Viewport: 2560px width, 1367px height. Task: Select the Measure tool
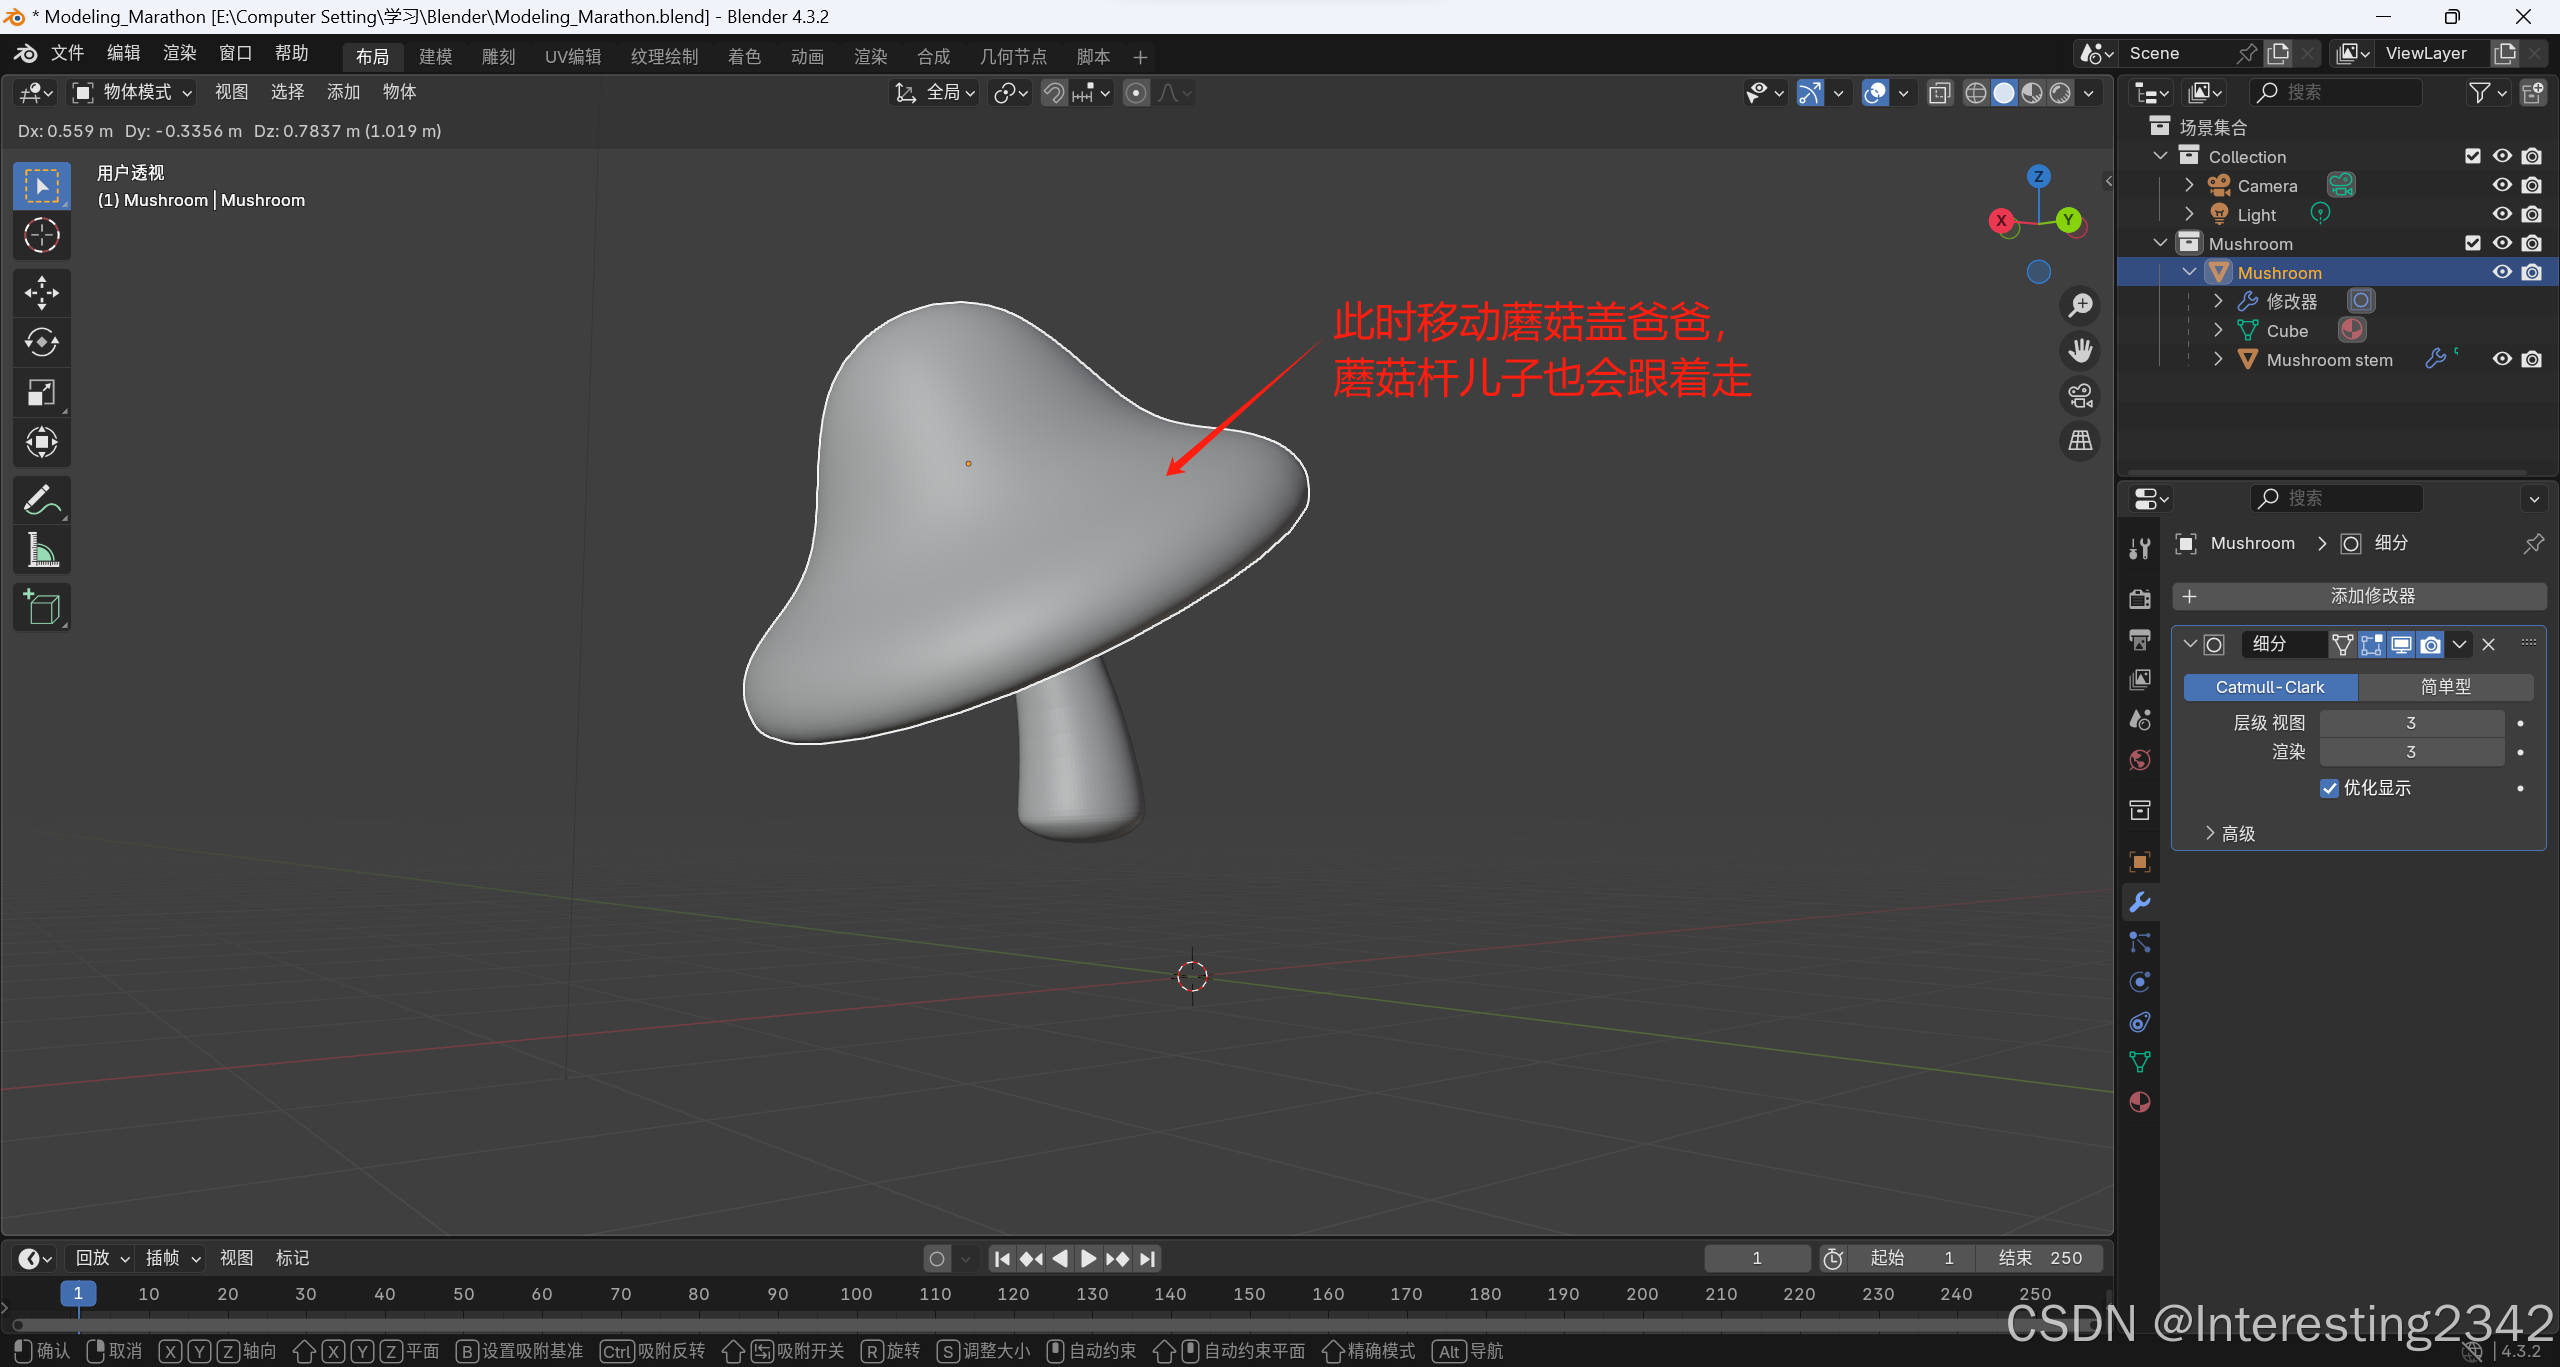[x=41, y=550]
